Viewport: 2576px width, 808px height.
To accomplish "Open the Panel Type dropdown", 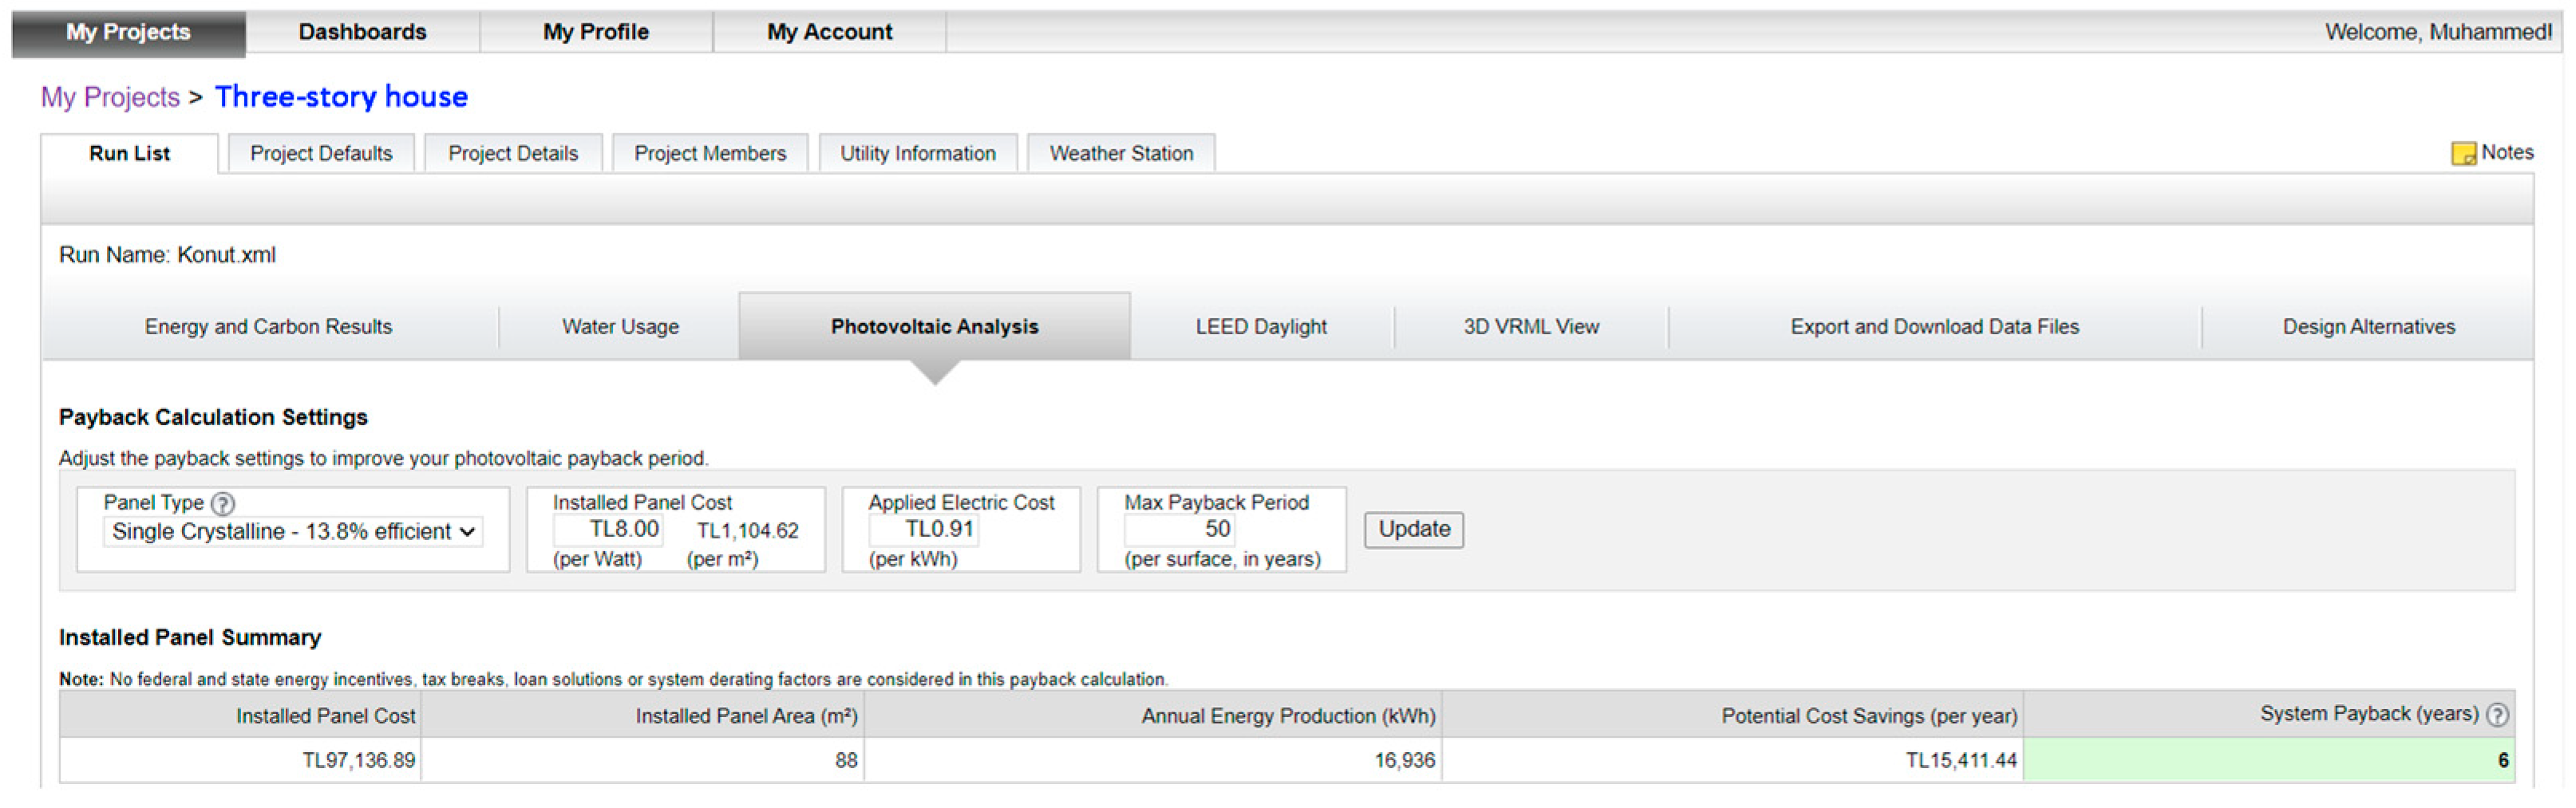I will pyautogui.click(x=293, y=532).
